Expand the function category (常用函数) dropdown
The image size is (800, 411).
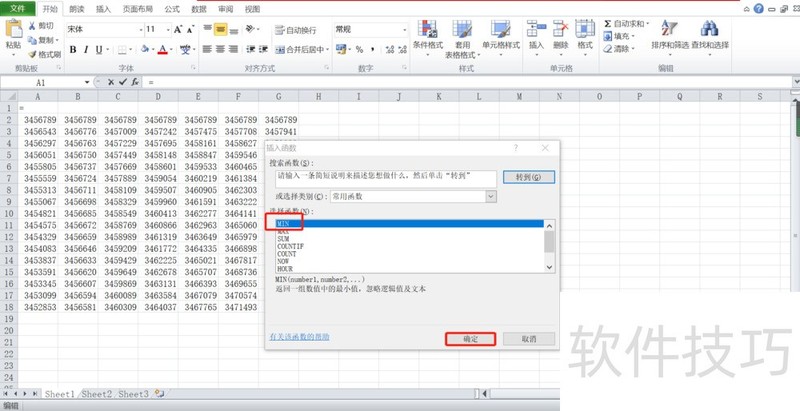[491, 197]
